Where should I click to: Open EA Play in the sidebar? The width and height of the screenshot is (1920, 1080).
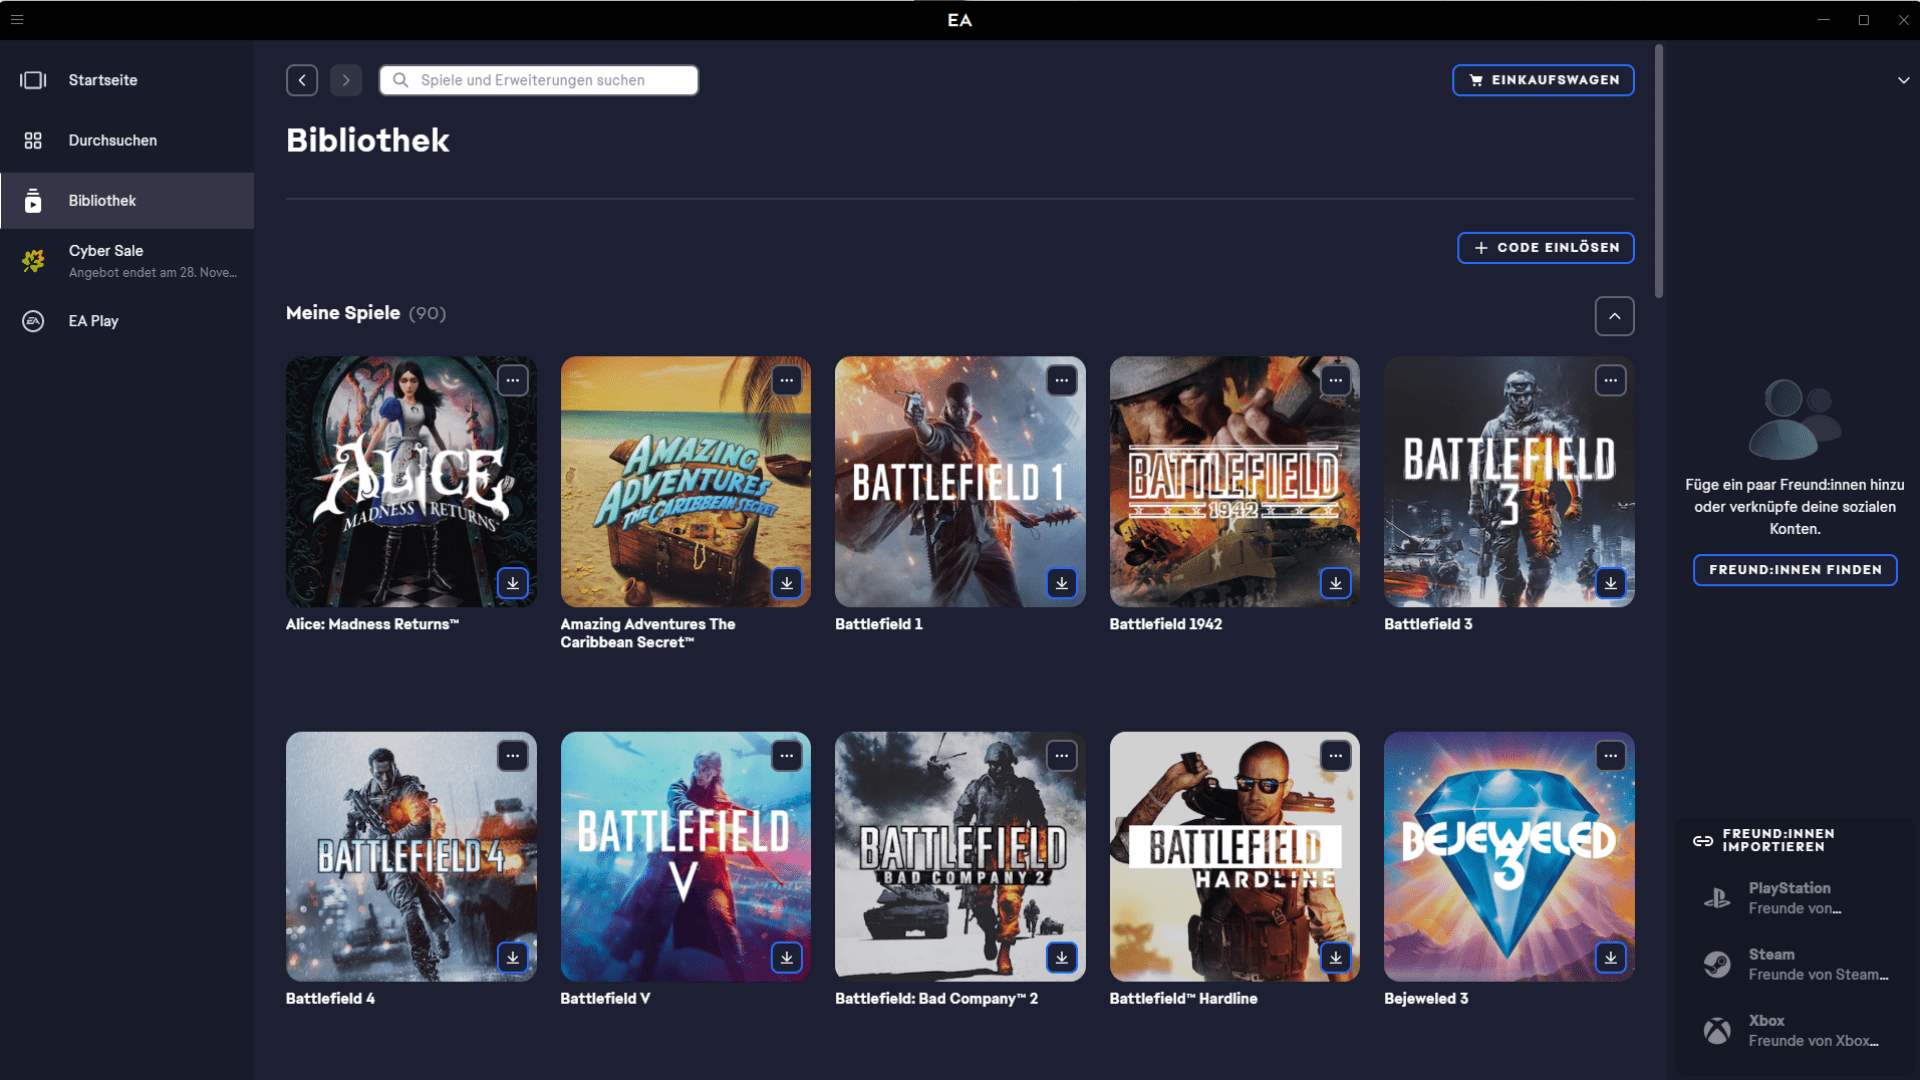[x=127, y=321]
